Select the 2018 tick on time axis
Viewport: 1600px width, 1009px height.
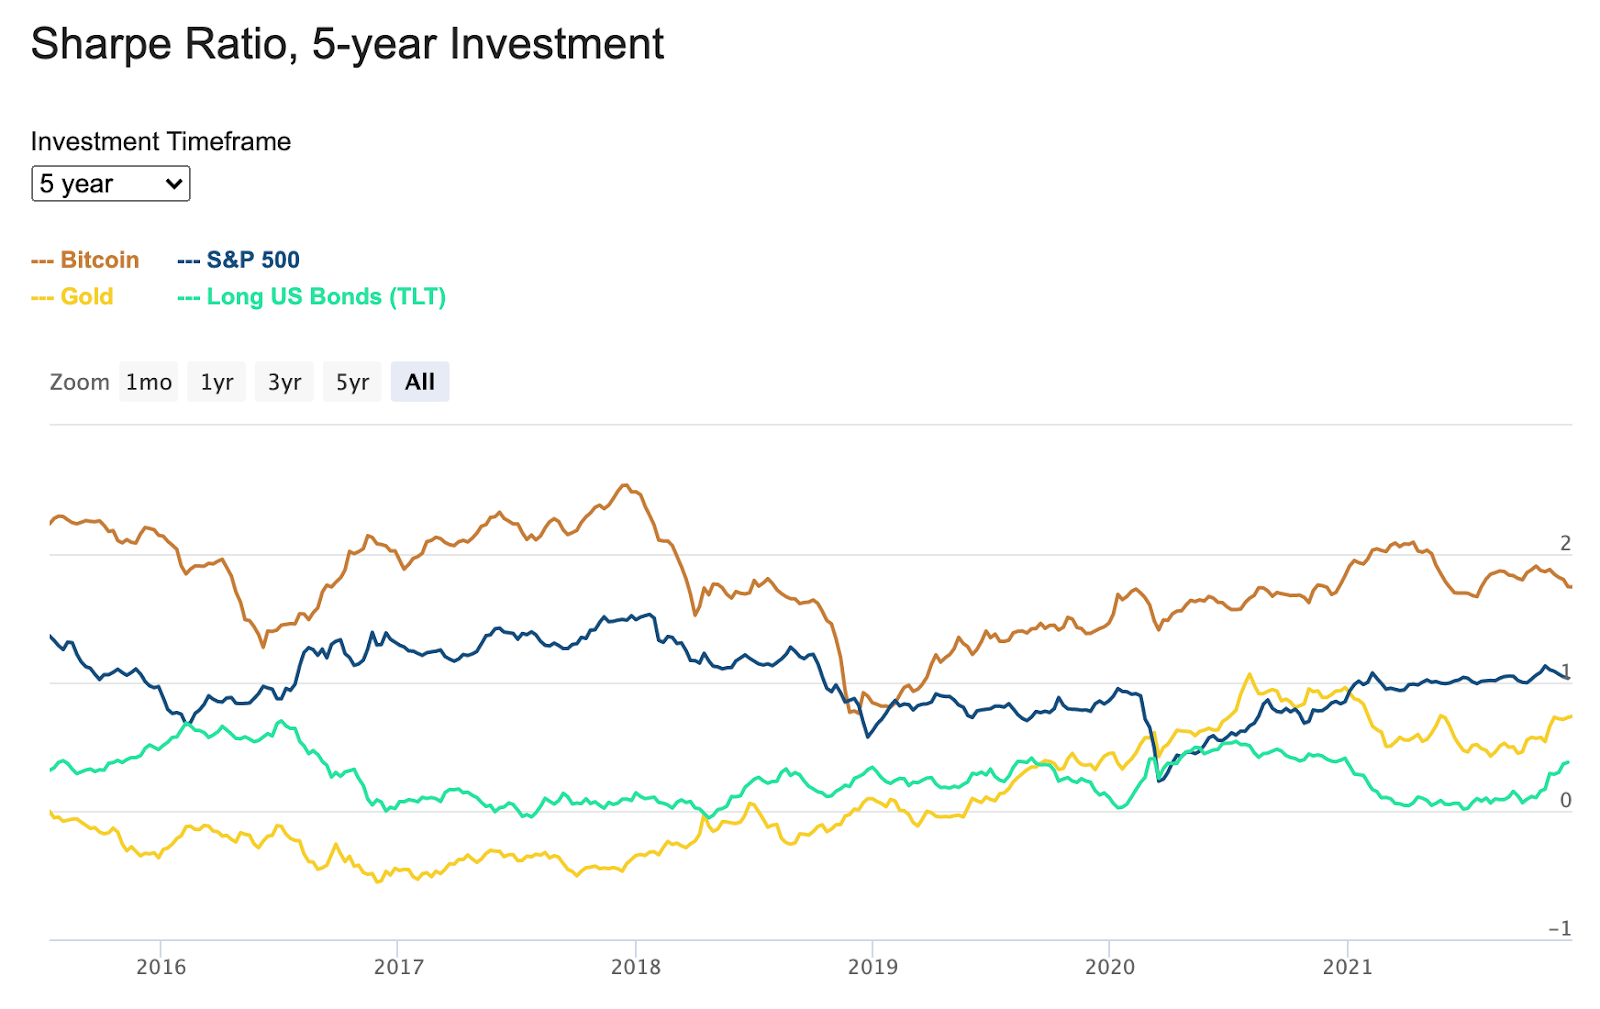coord(636,967)
